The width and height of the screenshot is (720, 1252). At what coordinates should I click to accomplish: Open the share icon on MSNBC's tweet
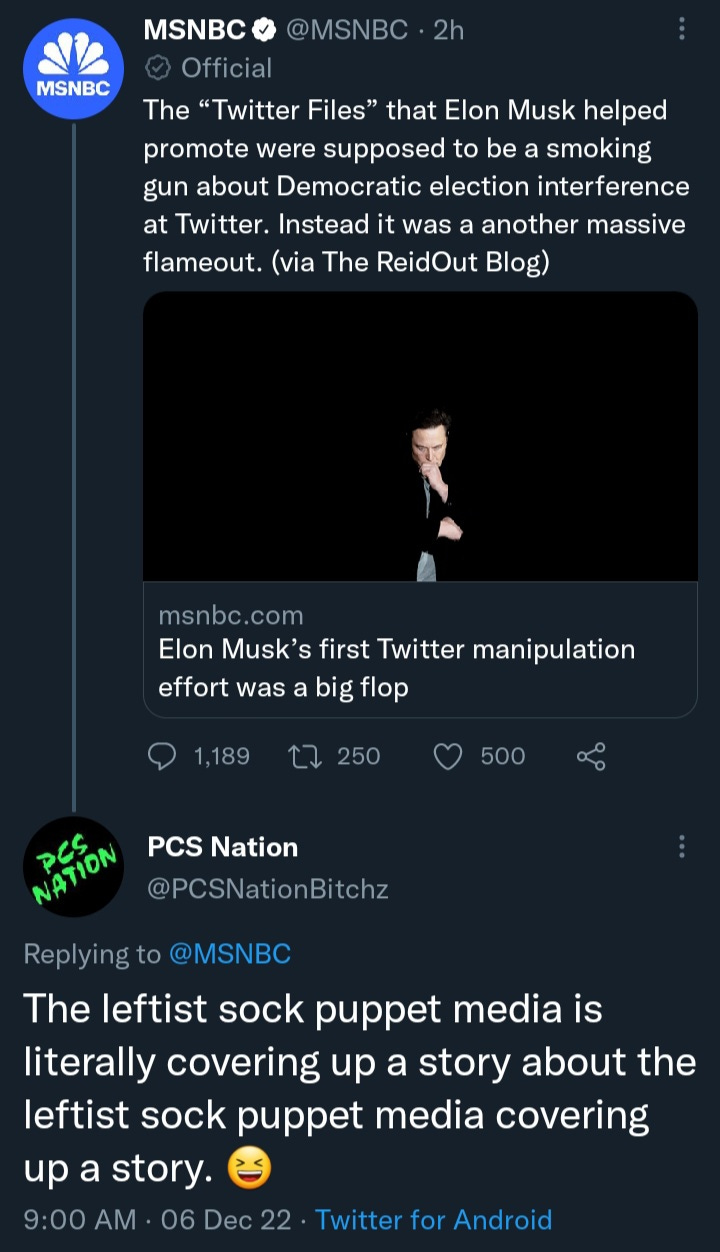pos(590,756)
